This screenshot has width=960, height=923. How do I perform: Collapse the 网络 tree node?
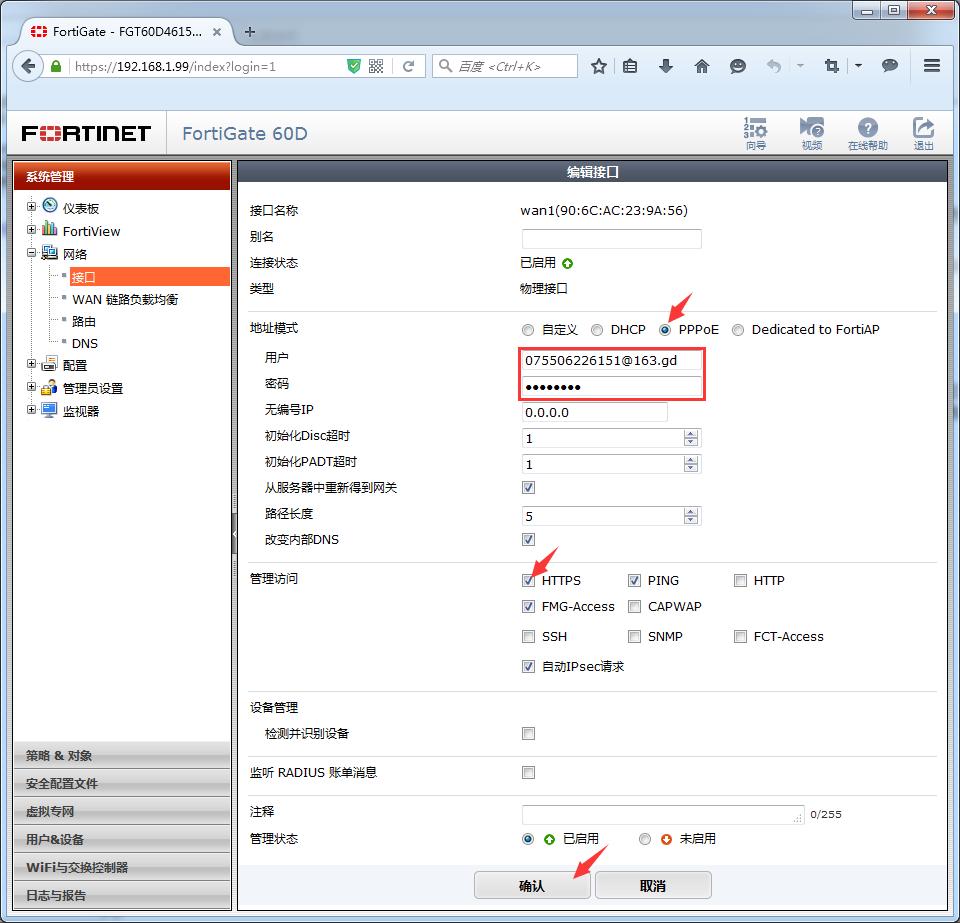pos(32,254)
